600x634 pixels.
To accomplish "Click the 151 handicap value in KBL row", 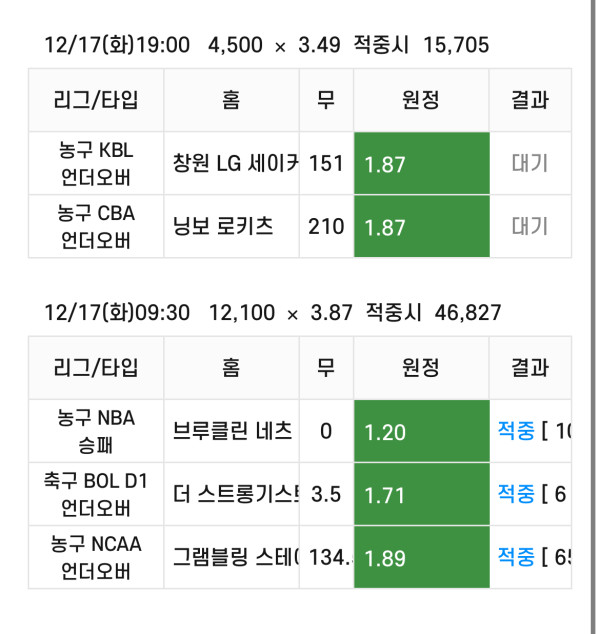I will (x=326, y=163).
